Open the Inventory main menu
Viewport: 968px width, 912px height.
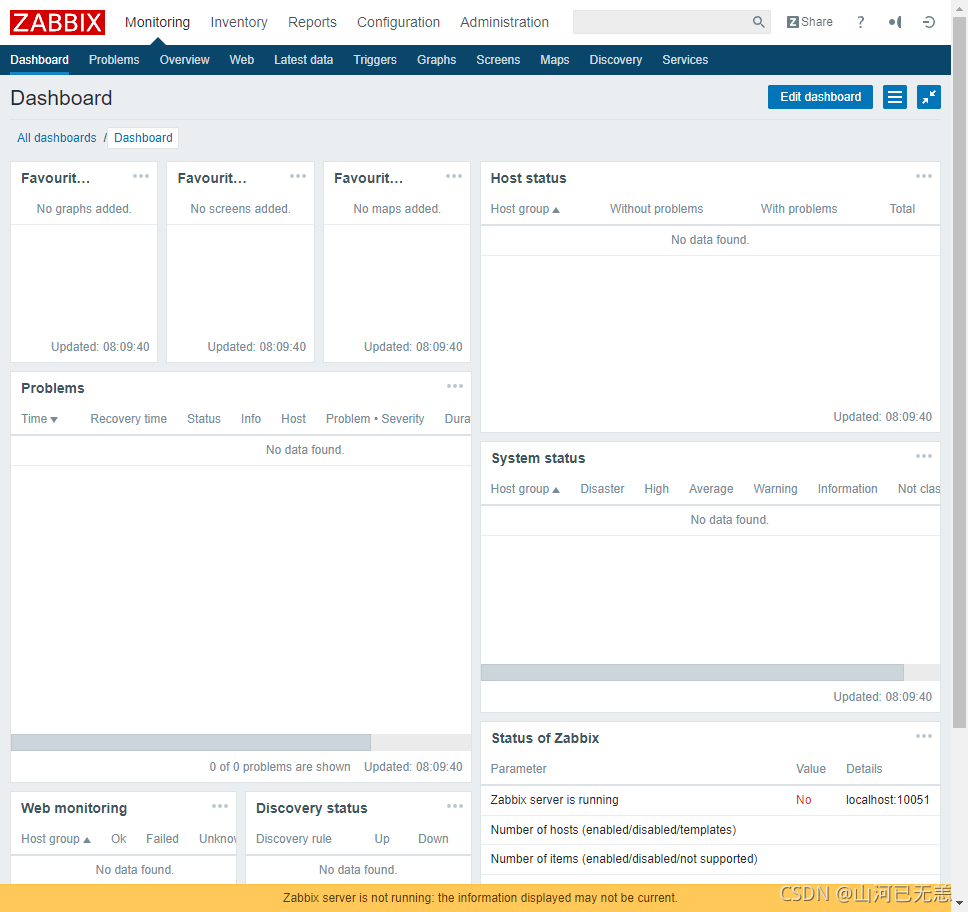(239, 22)
